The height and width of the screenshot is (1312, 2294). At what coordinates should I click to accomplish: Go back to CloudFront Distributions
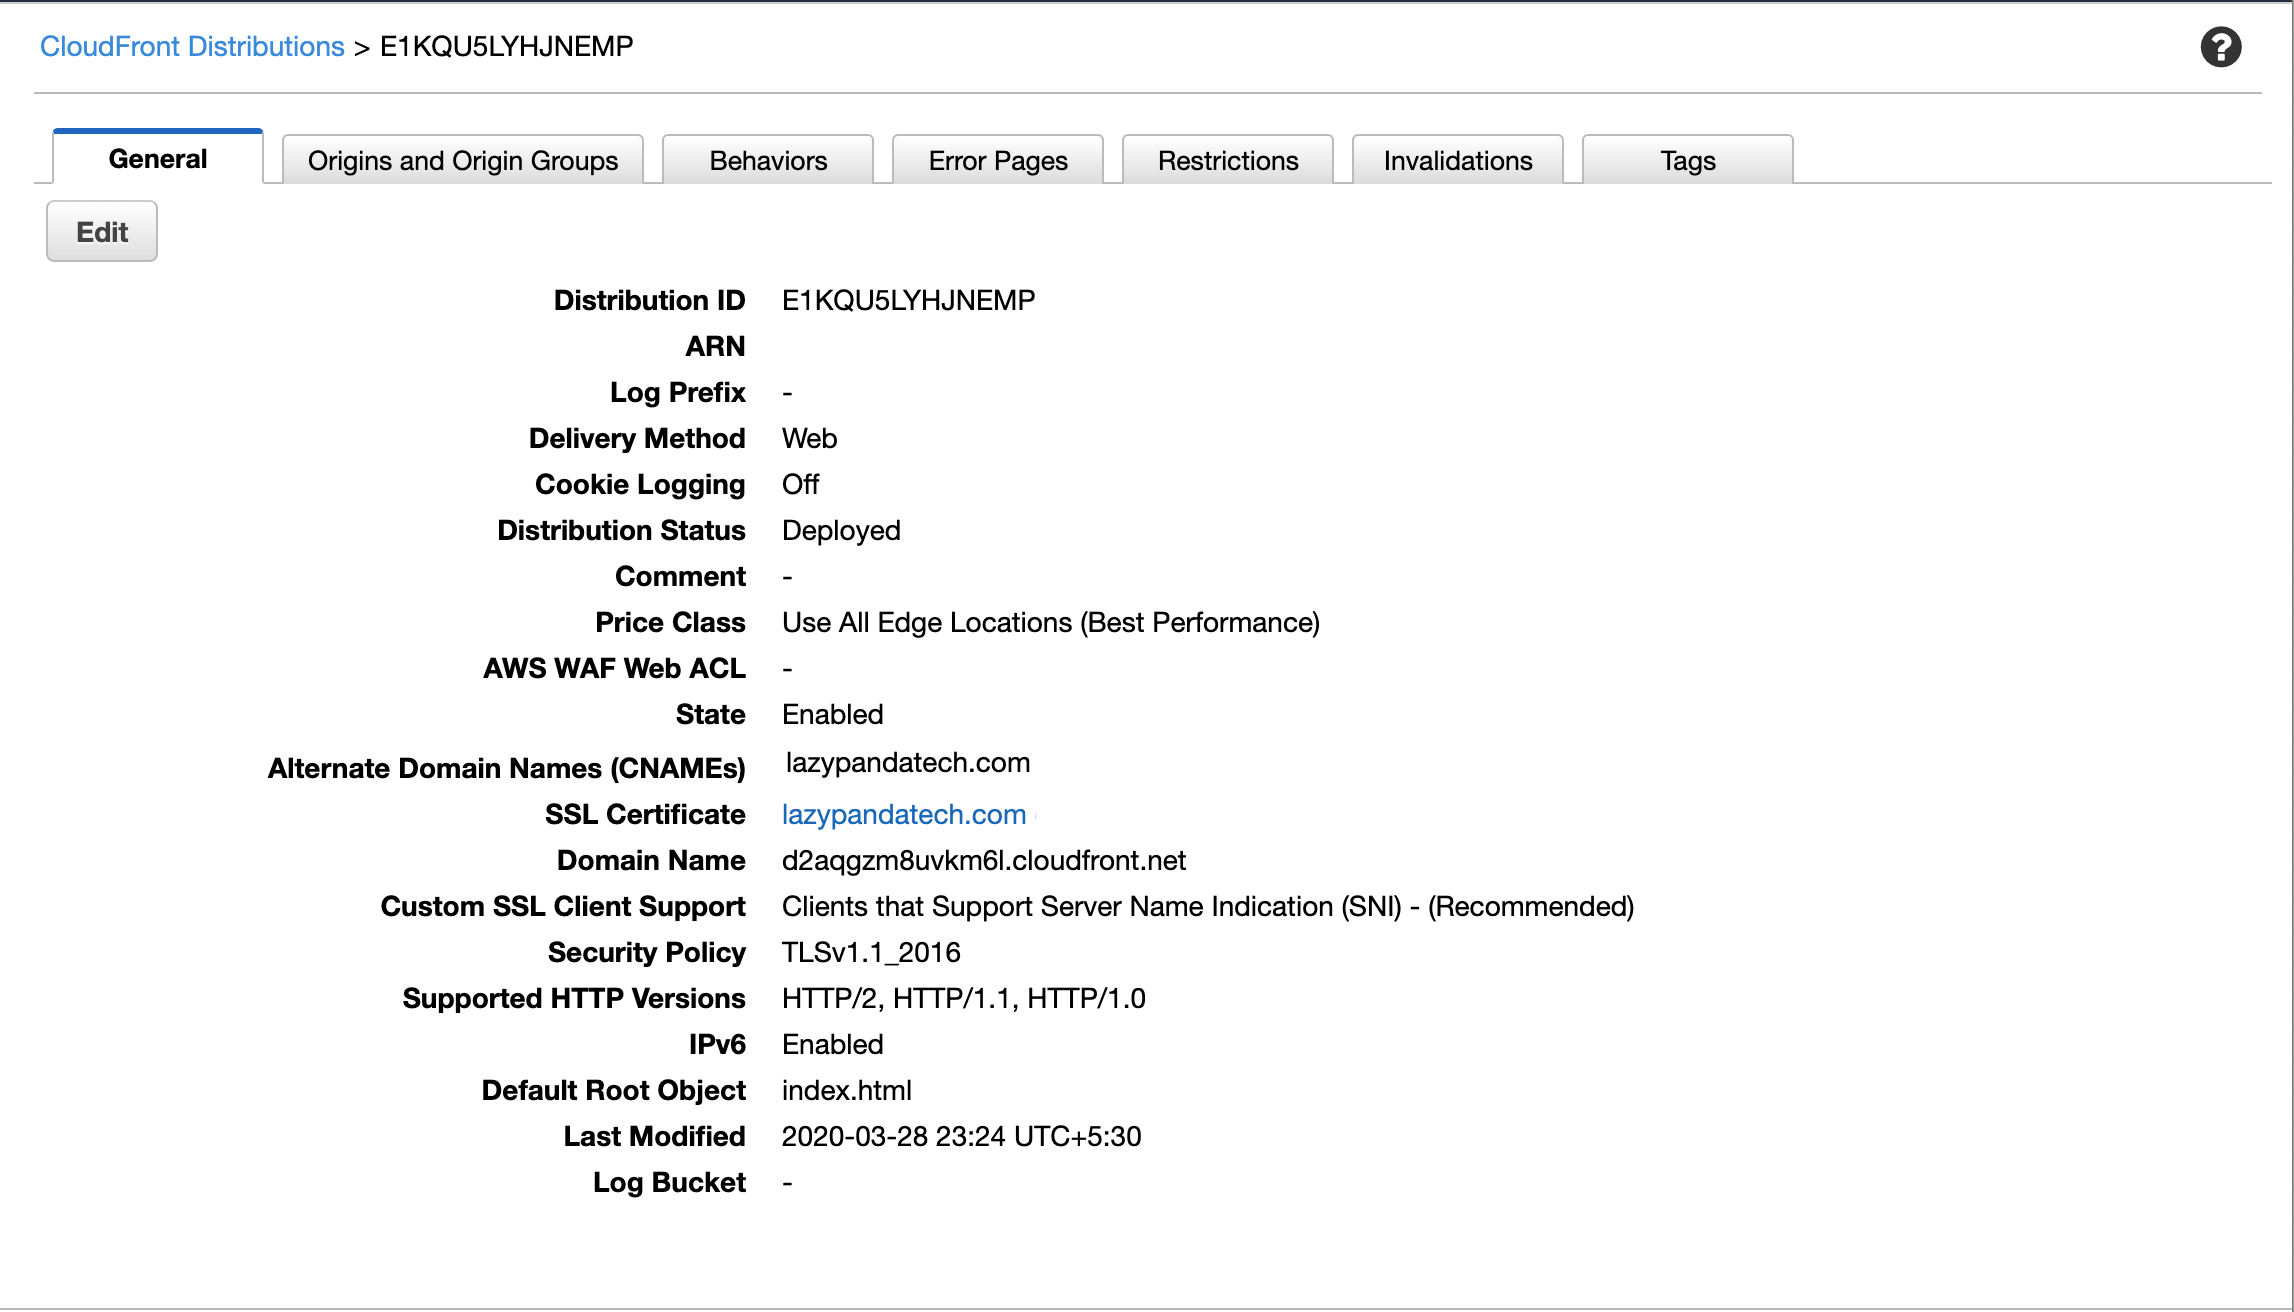click(x=192, y=46)
